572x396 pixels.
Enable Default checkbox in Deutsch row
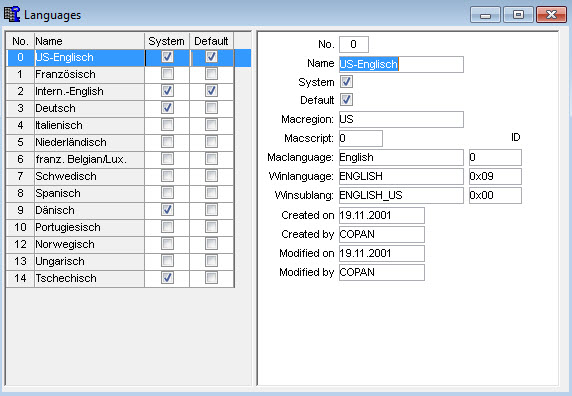click(x=212, y=108)
